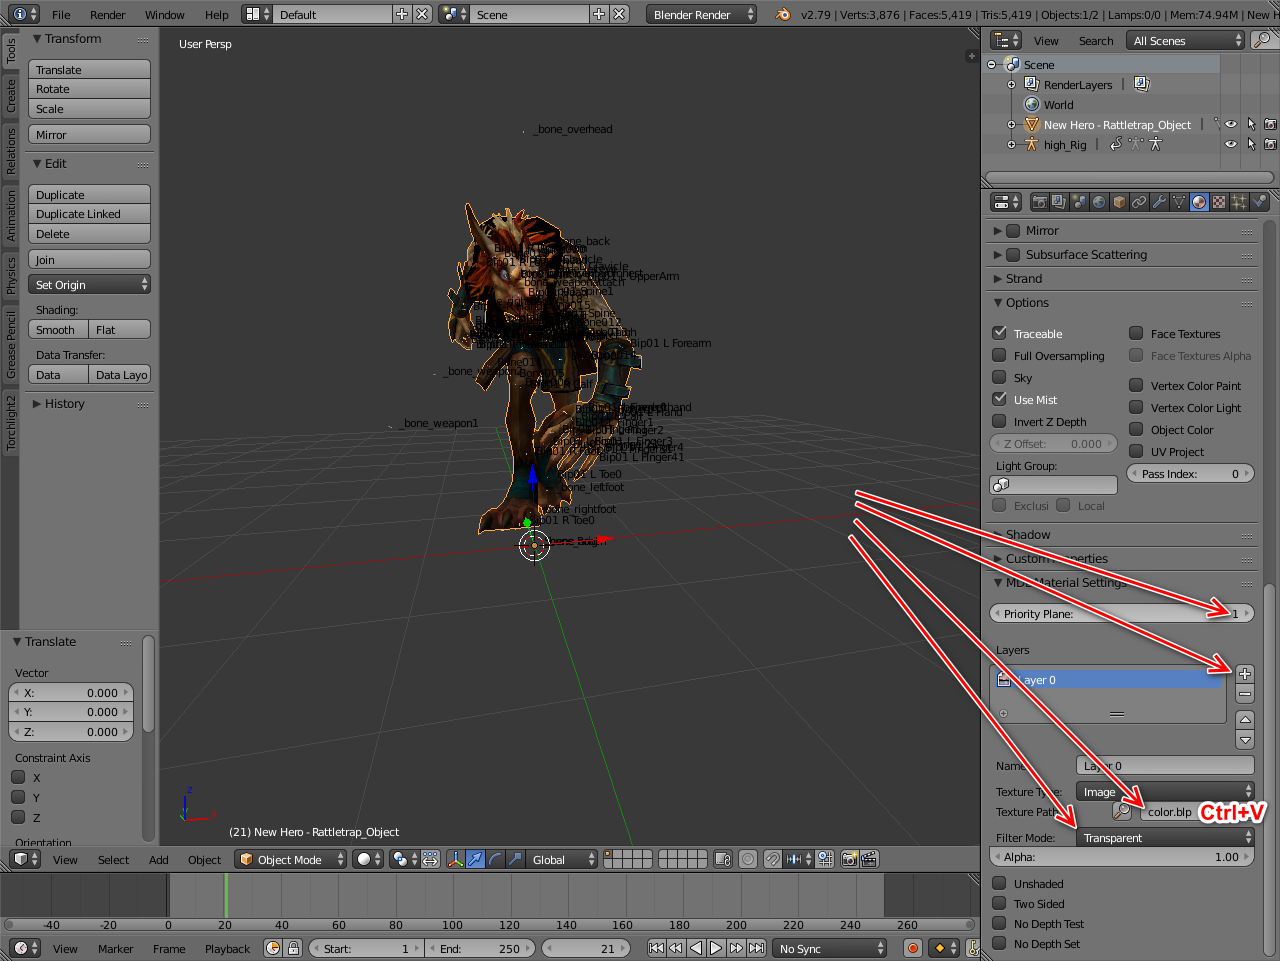Click the play animation button
This screenshot has height=961, width=1280.
(x=716, y=948)
